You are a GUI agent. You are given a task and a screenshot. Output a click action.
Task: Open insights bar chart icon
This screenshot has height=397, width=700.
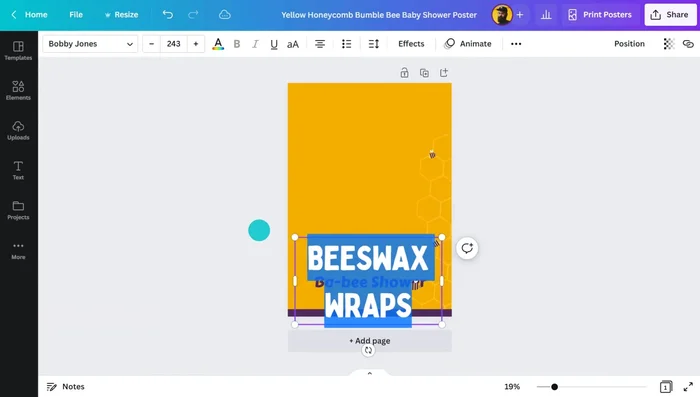[546, 15]
